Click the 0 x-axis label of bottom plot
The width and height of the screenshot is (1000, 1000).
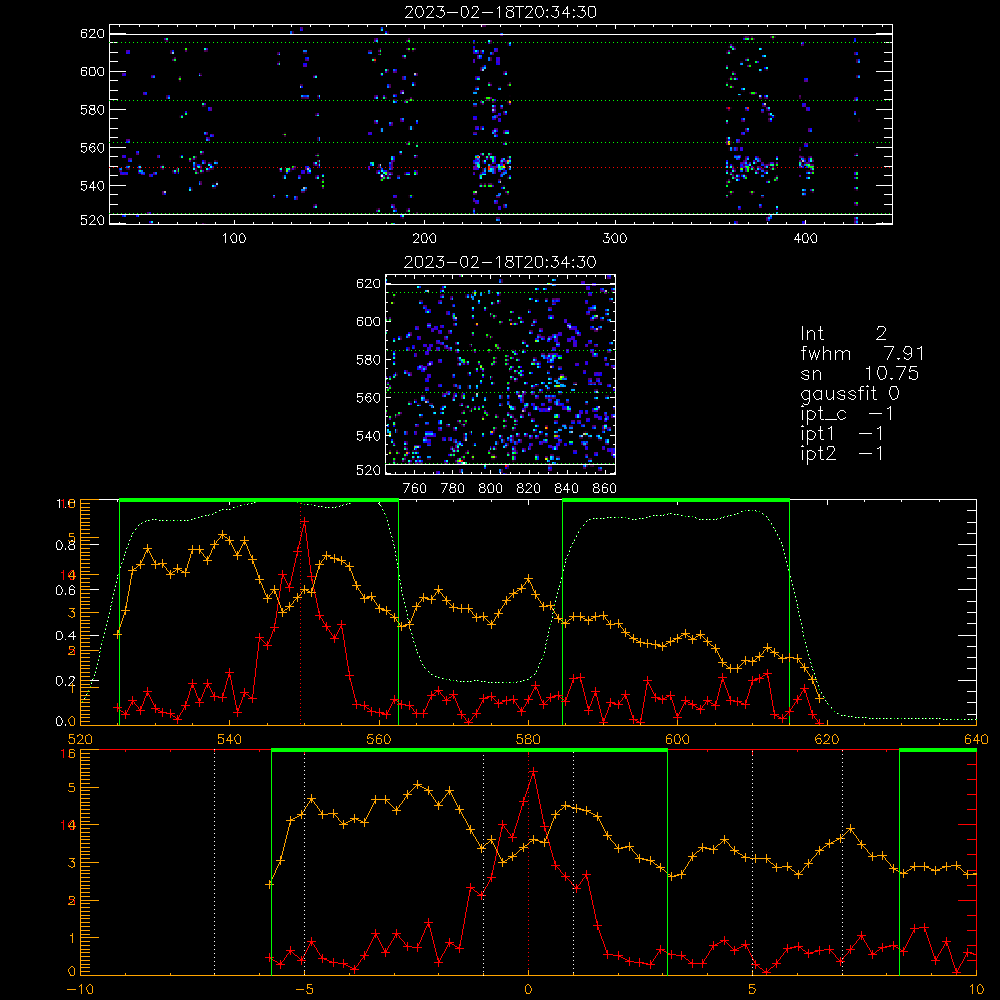pyautogui.click(x=528, y=990)
